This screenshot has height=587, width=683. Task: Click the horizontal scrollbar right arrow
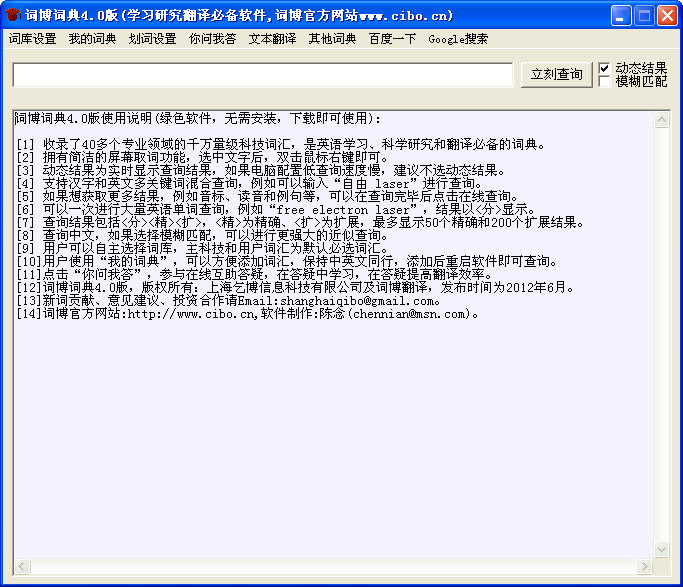(x=646, y=567)
